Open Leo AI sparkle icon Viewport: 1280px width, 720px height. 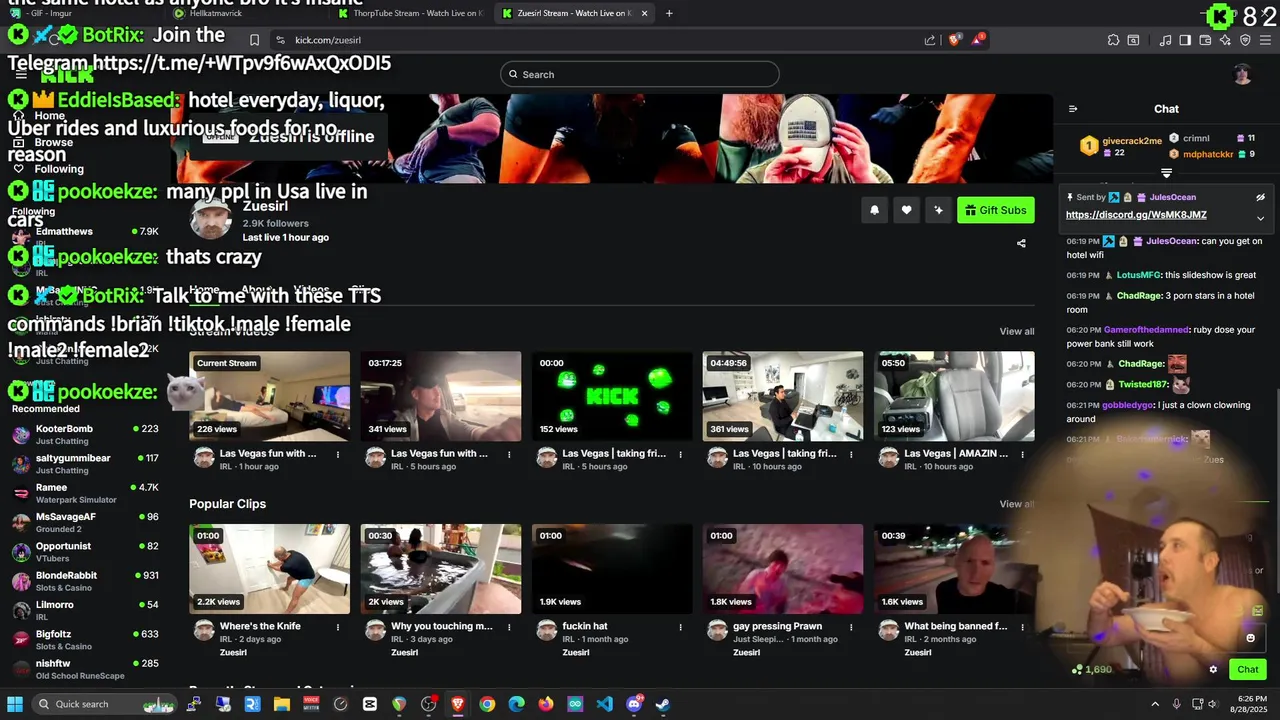coord(1225,40)
